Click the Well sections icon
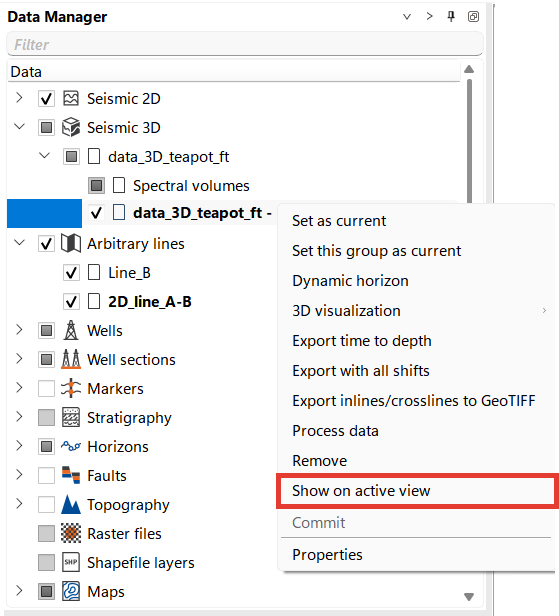Screen dimensions: 559x616 pos(71,359)
